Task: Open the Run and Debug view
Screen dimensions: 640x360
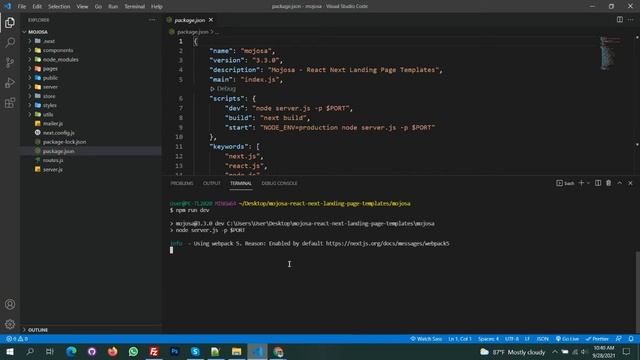Action: point(10,82)
